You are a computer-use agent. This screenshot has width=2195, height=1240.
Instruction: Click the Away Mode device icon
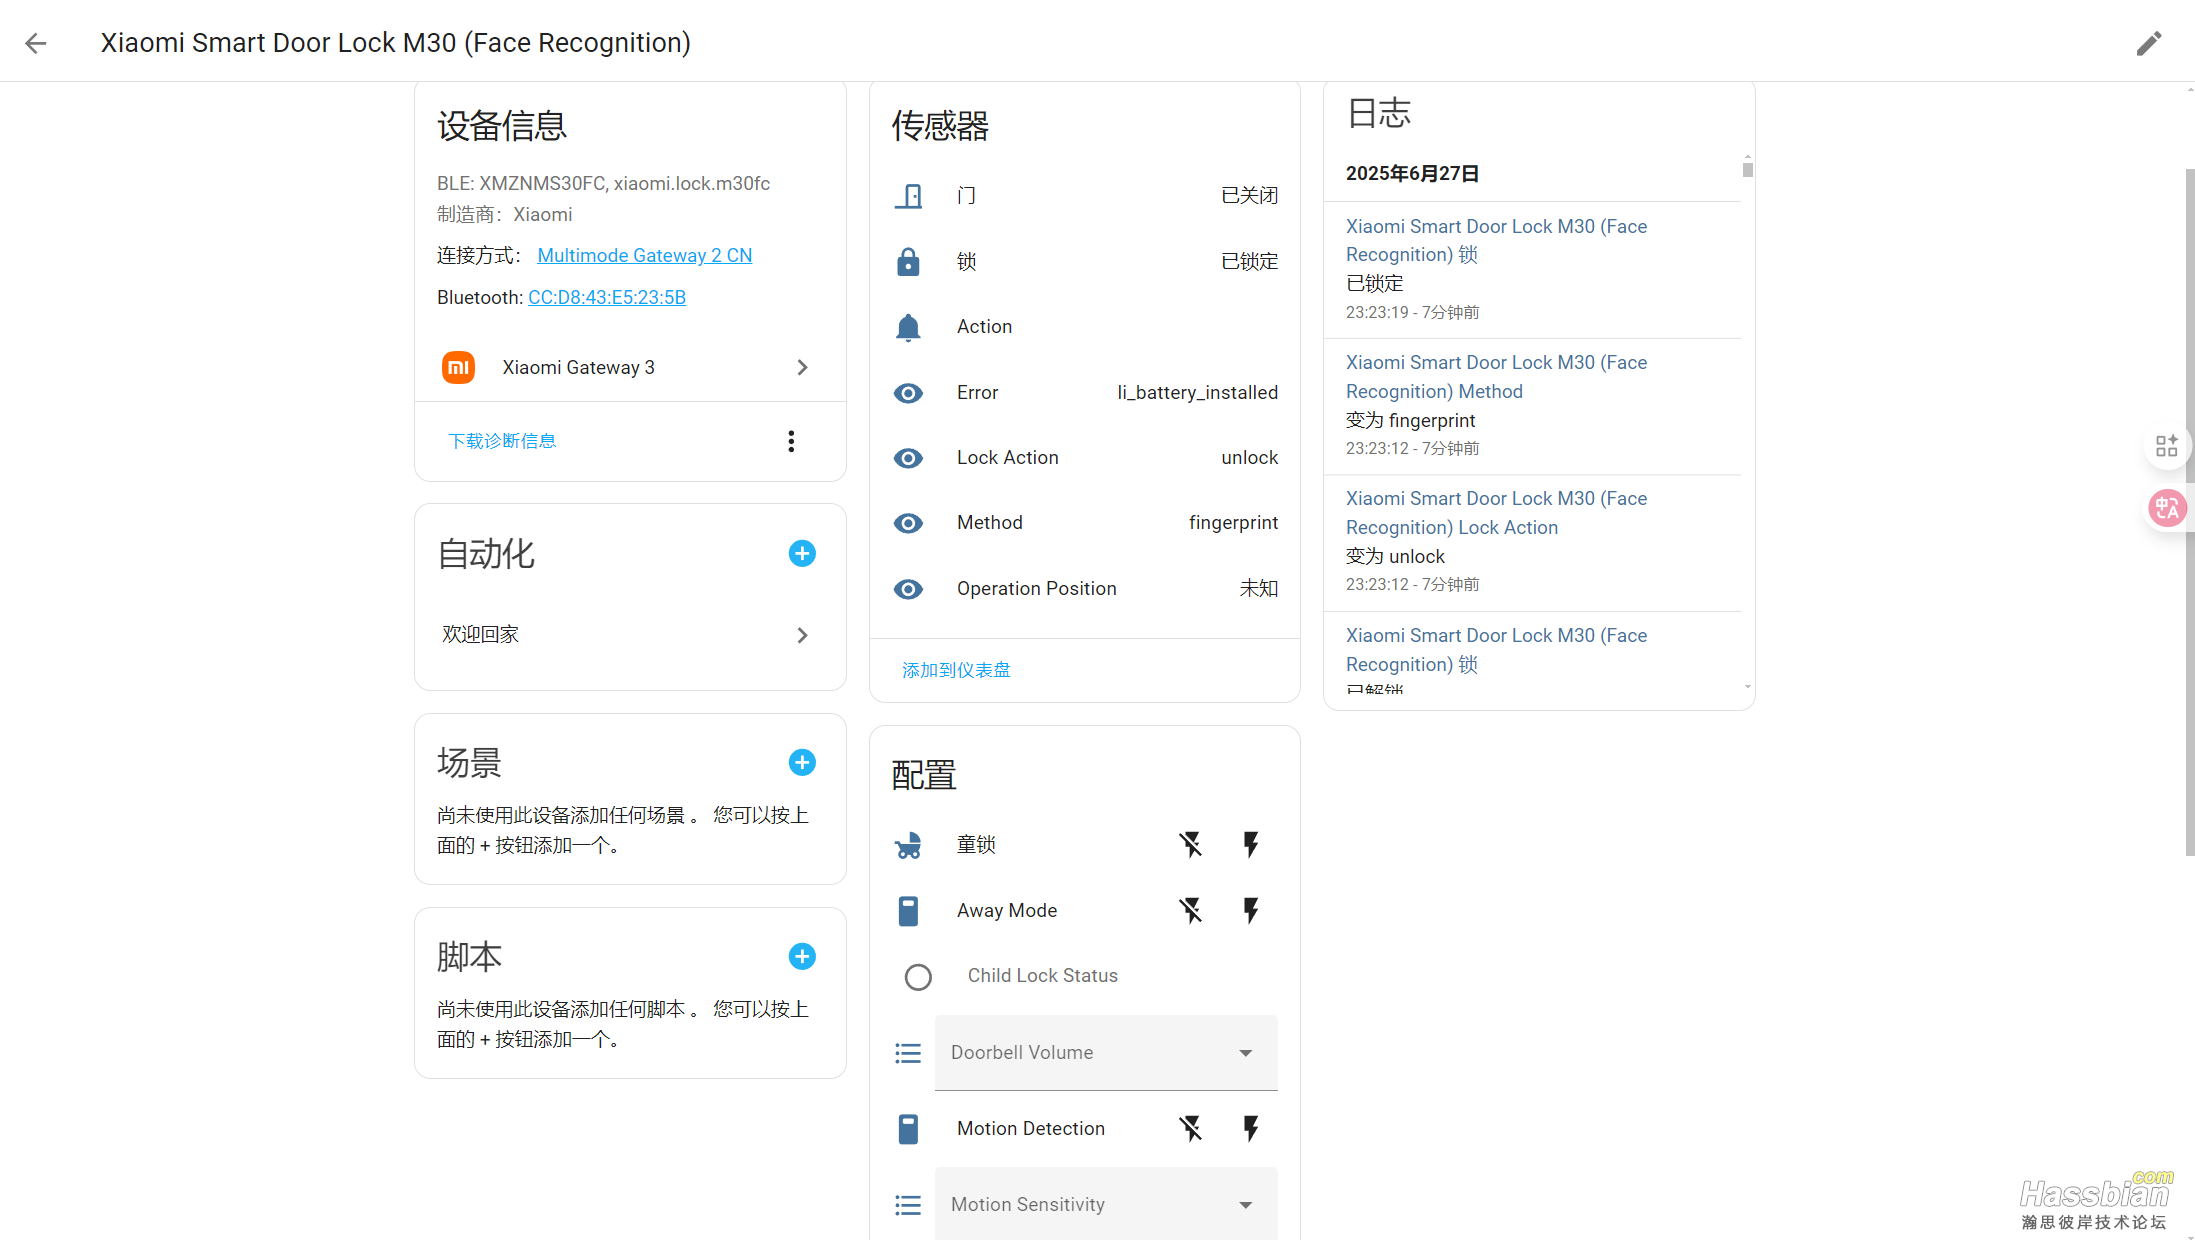click(908, 911)
